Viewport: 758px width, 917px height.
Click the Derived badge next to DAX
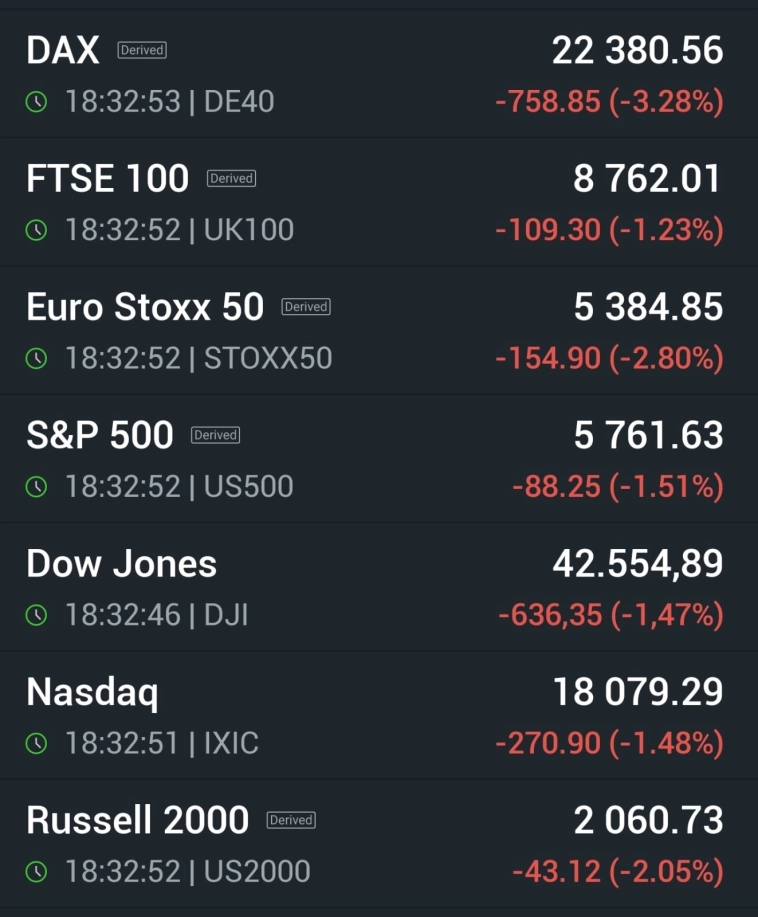[x=142, y=50]
